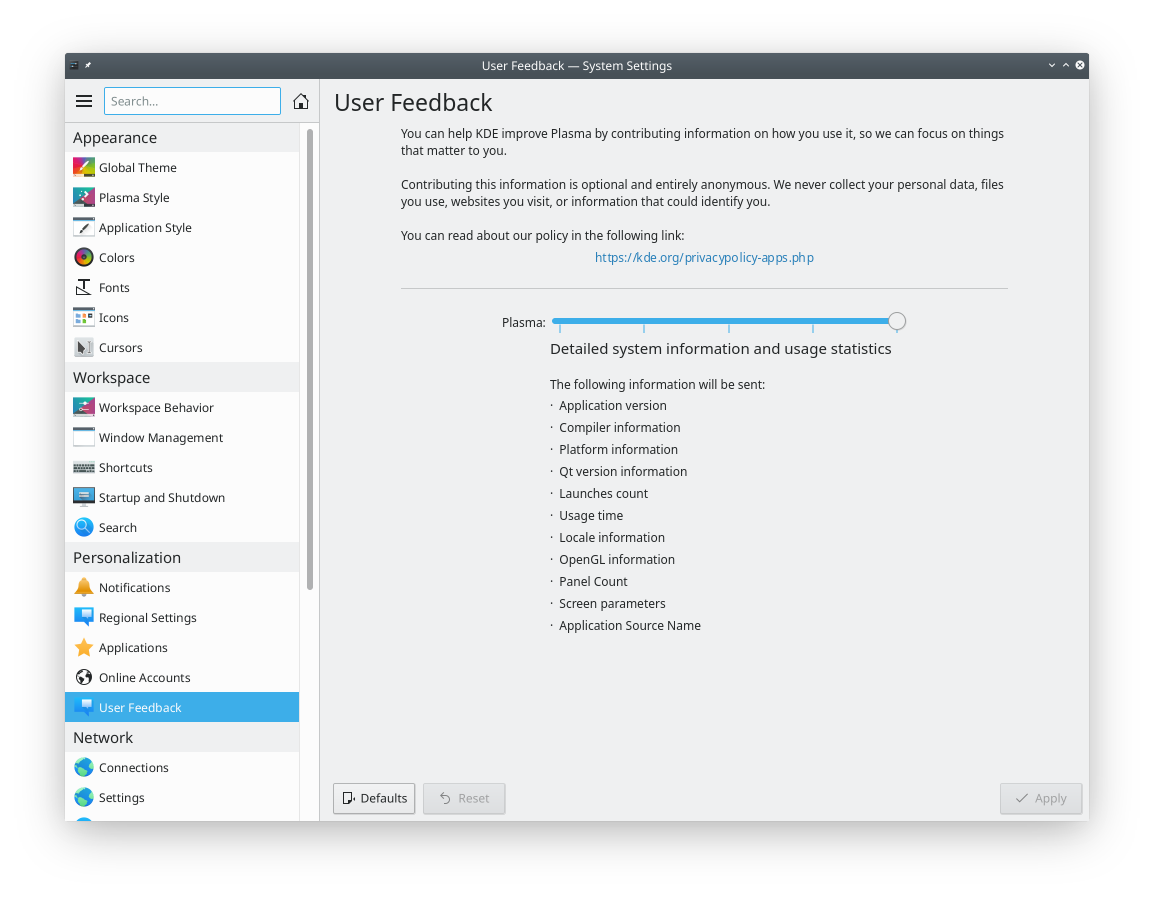This screenshot has height=898, width=1154.
Task: Close the System Settings window
Action: (1080, 66)
